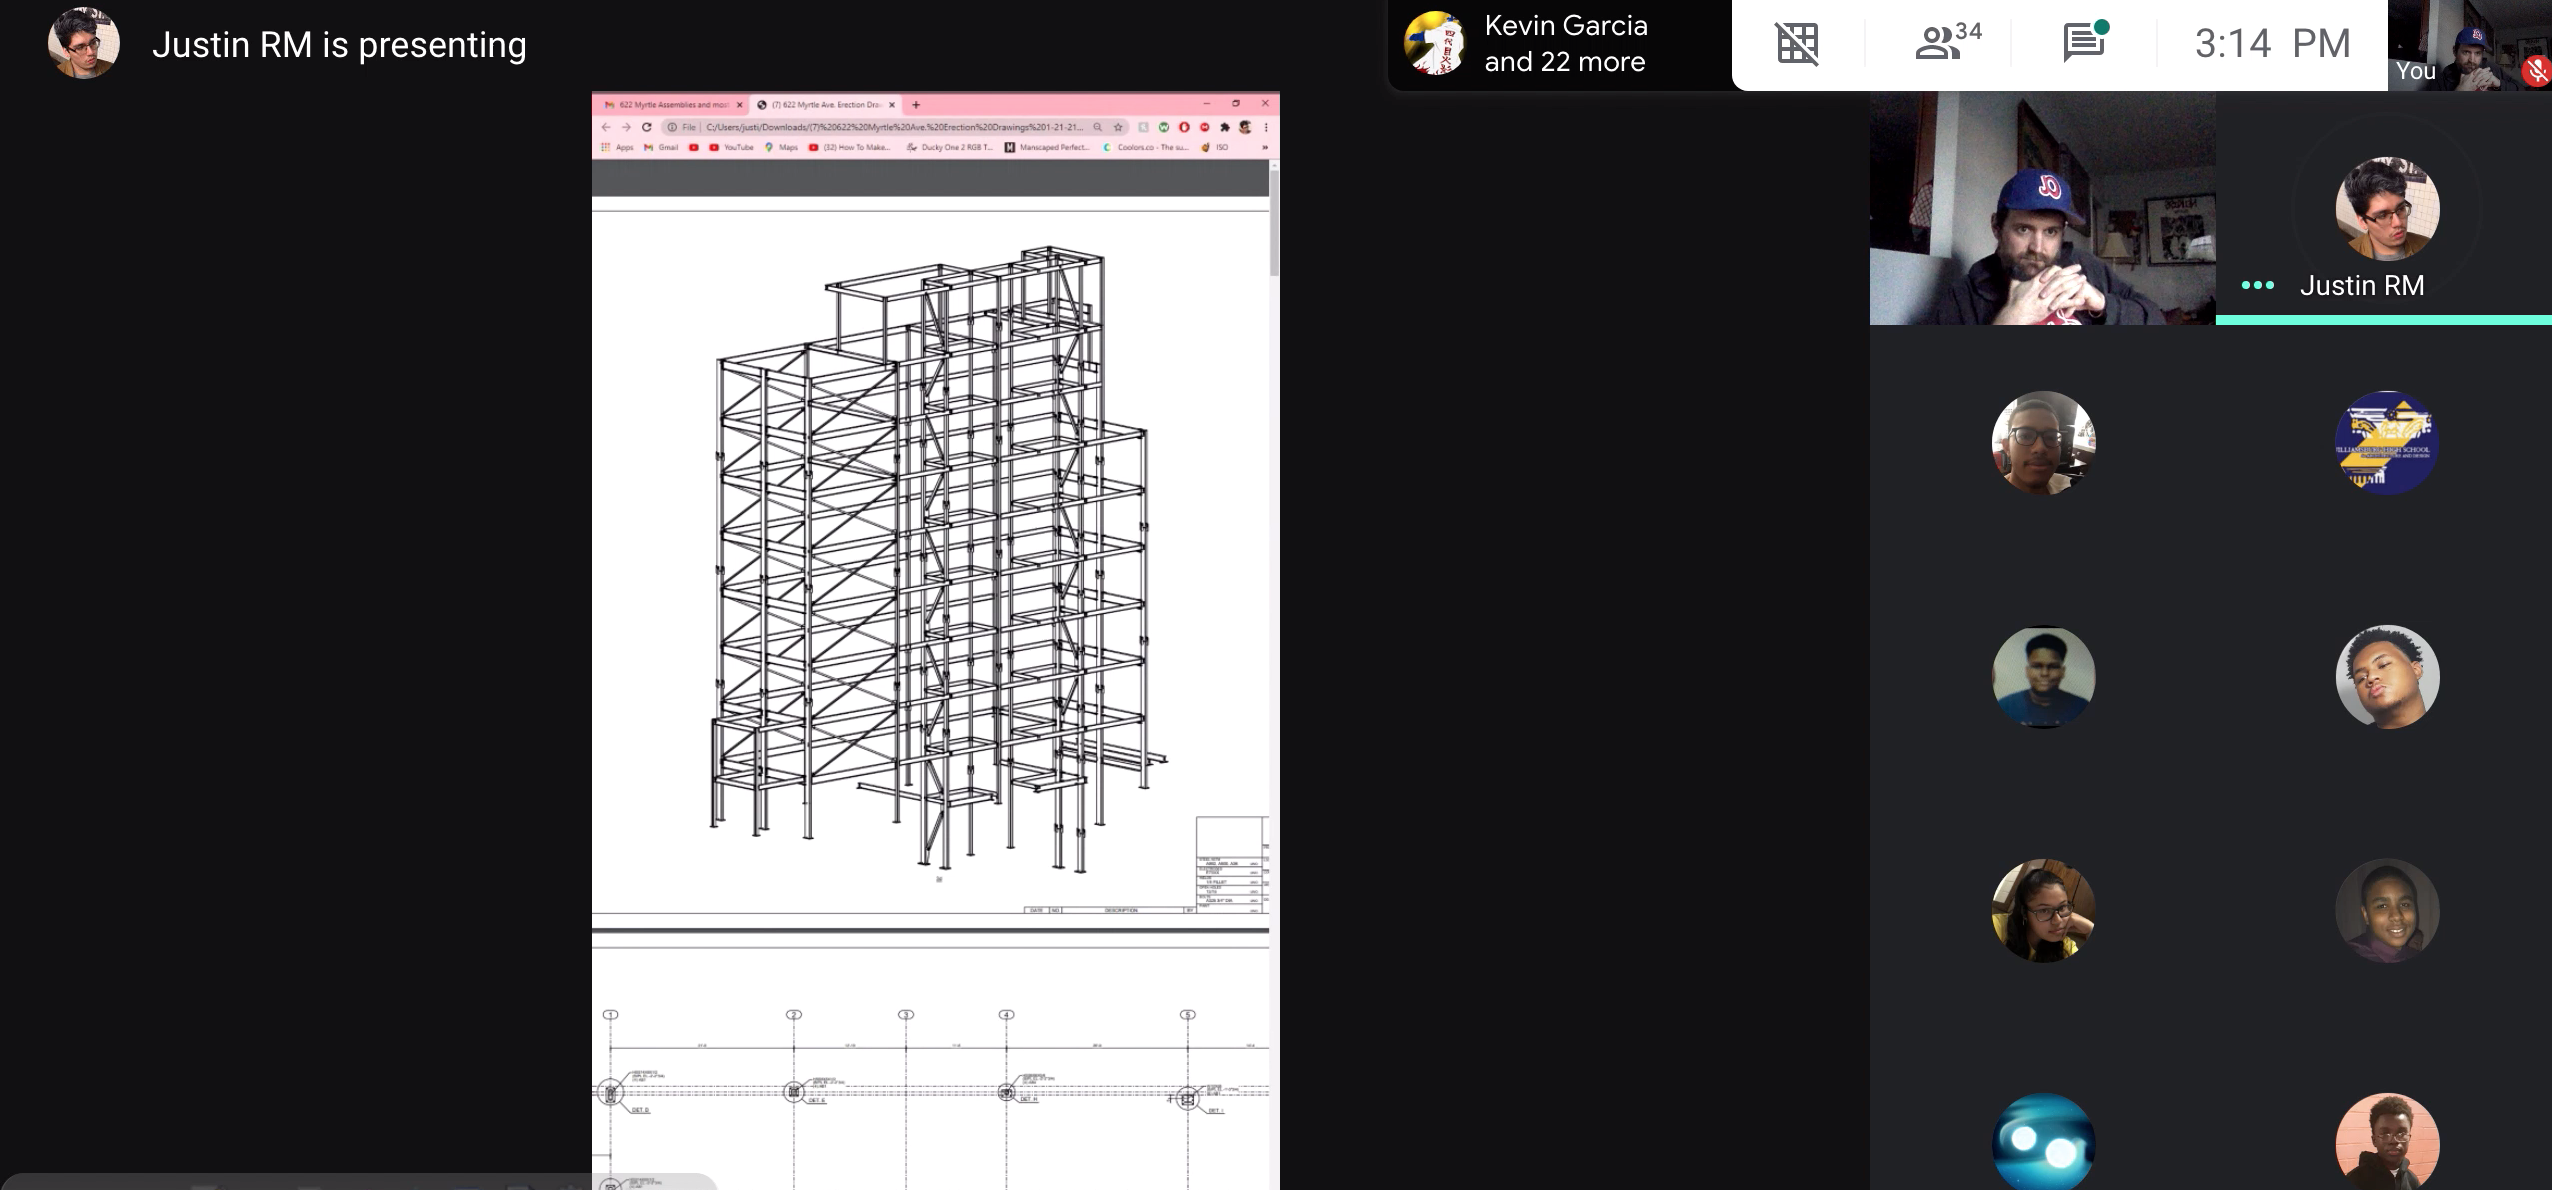The image size is (2552, 1190).
Task: Click the crossed-out grid layout icon
Action: [x=1796, y=43]
